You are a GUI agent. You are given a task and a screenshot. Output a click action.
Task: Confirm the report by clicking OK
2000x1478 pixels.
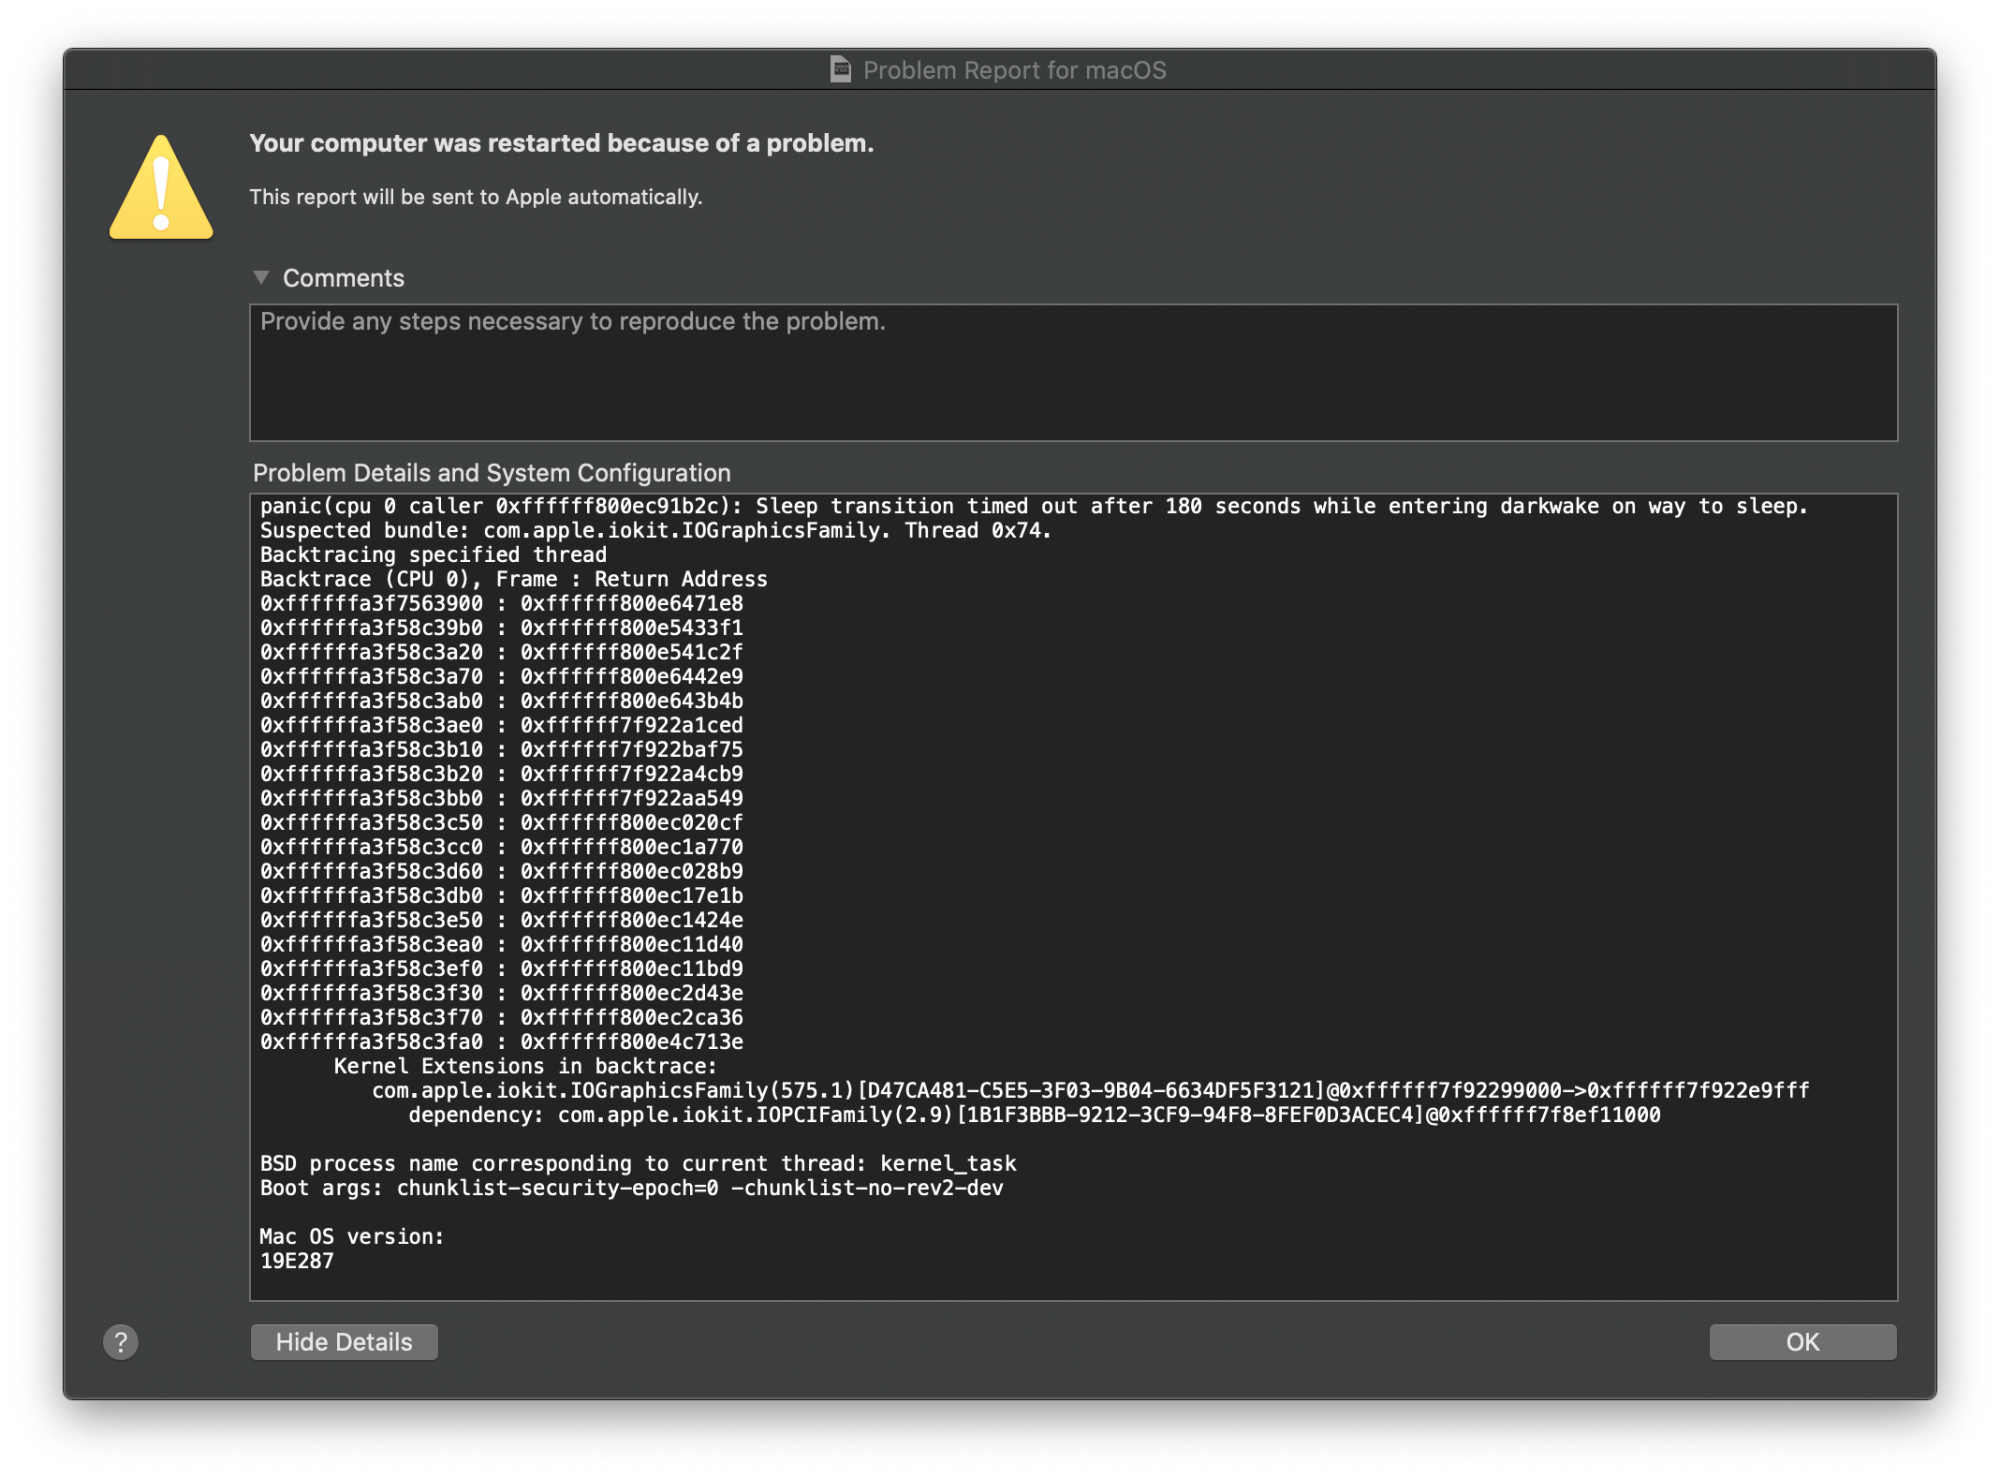[x=1801, y=1341]
